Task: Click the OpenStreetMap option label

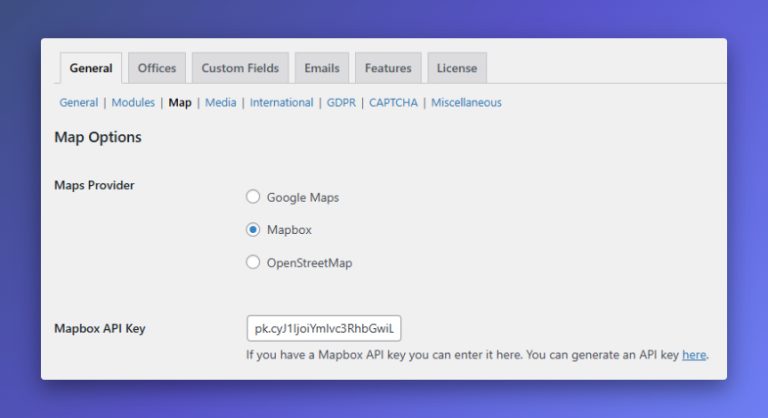Action: (x=310, y=263)
